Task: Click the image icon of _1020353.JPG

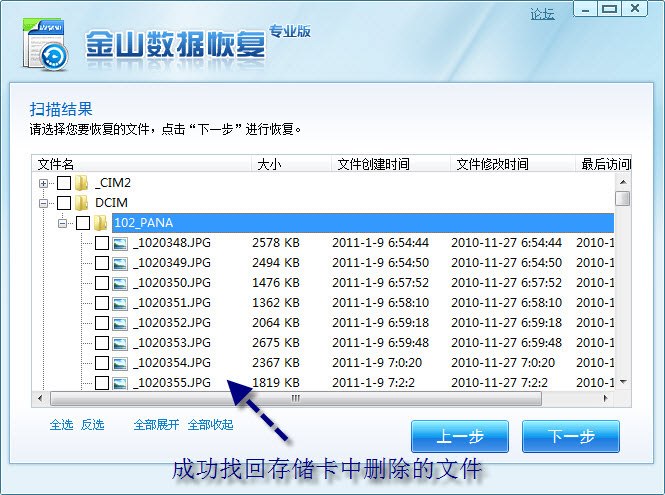Action: click(120, 343)
